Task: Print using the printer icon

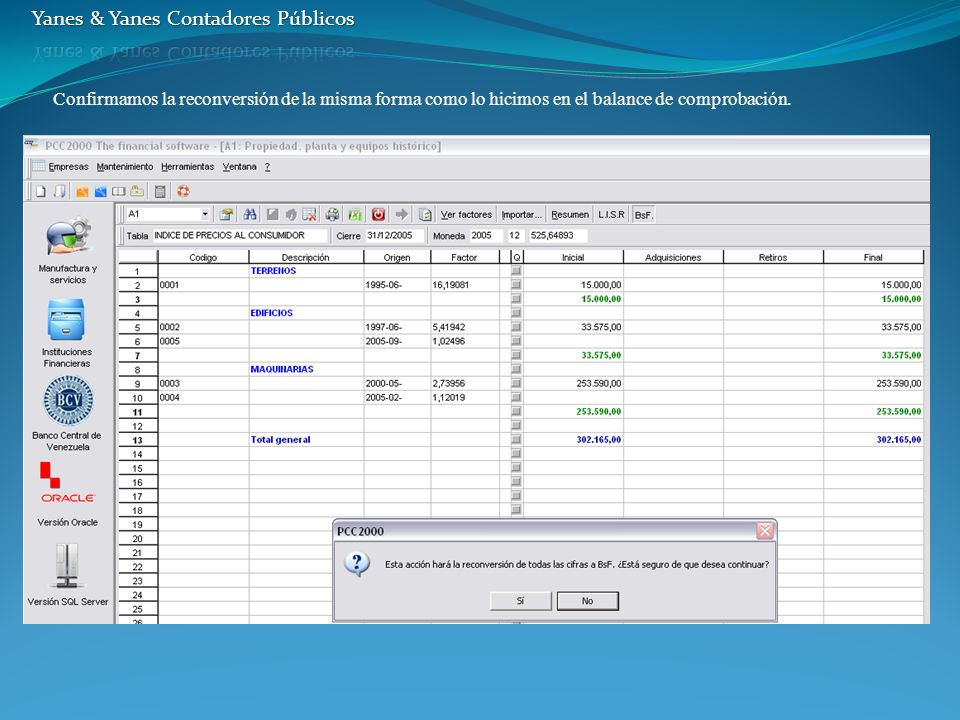Action: tap(332, 214)
